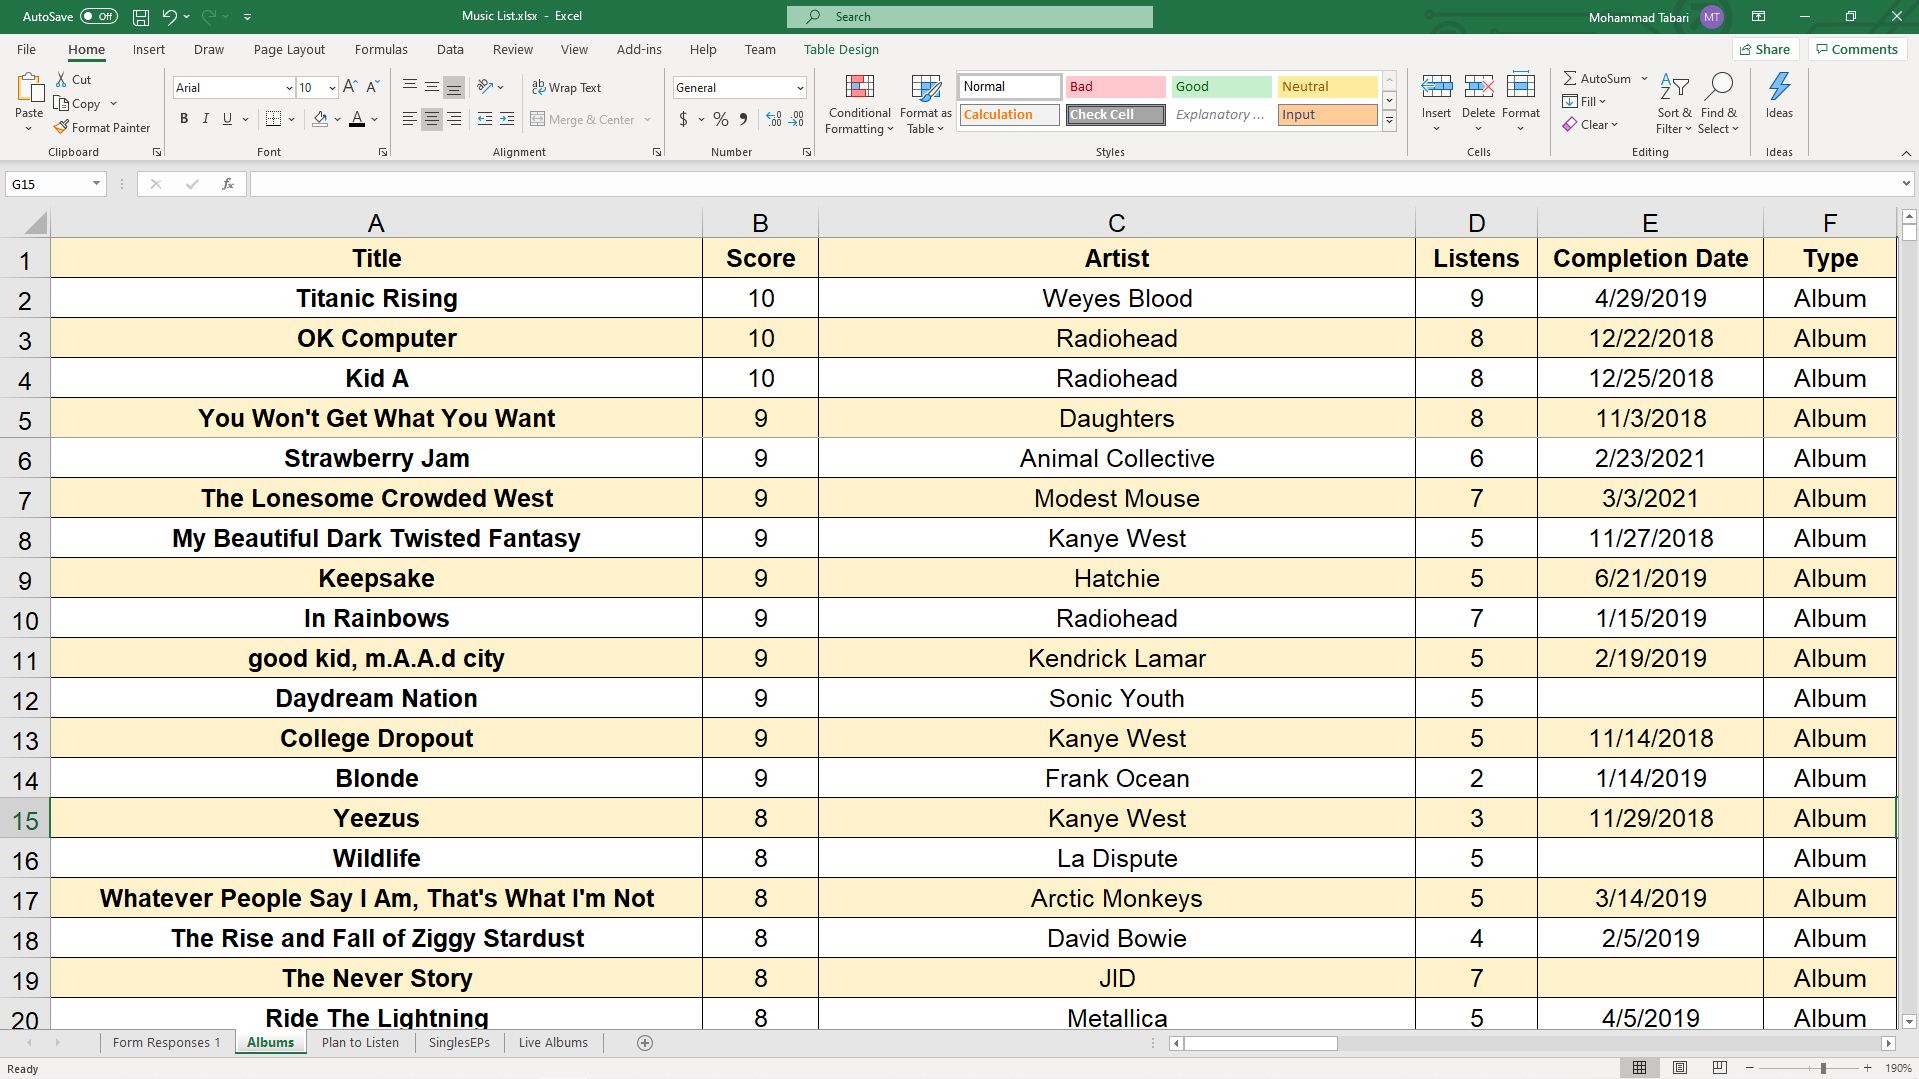Open the Plan to Listen sheet tab
The width and height of the screenshot is (1919, 1079).
(x=360, y=1042)
